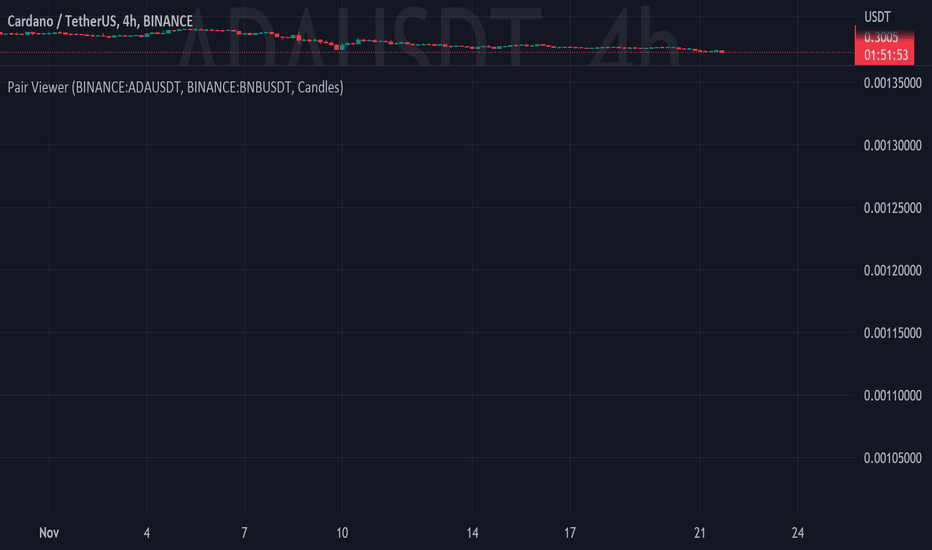This screenshot has height=550, width=932.
Task: Click the 01:51:53 countdown timer
Action: pos(886,55)
